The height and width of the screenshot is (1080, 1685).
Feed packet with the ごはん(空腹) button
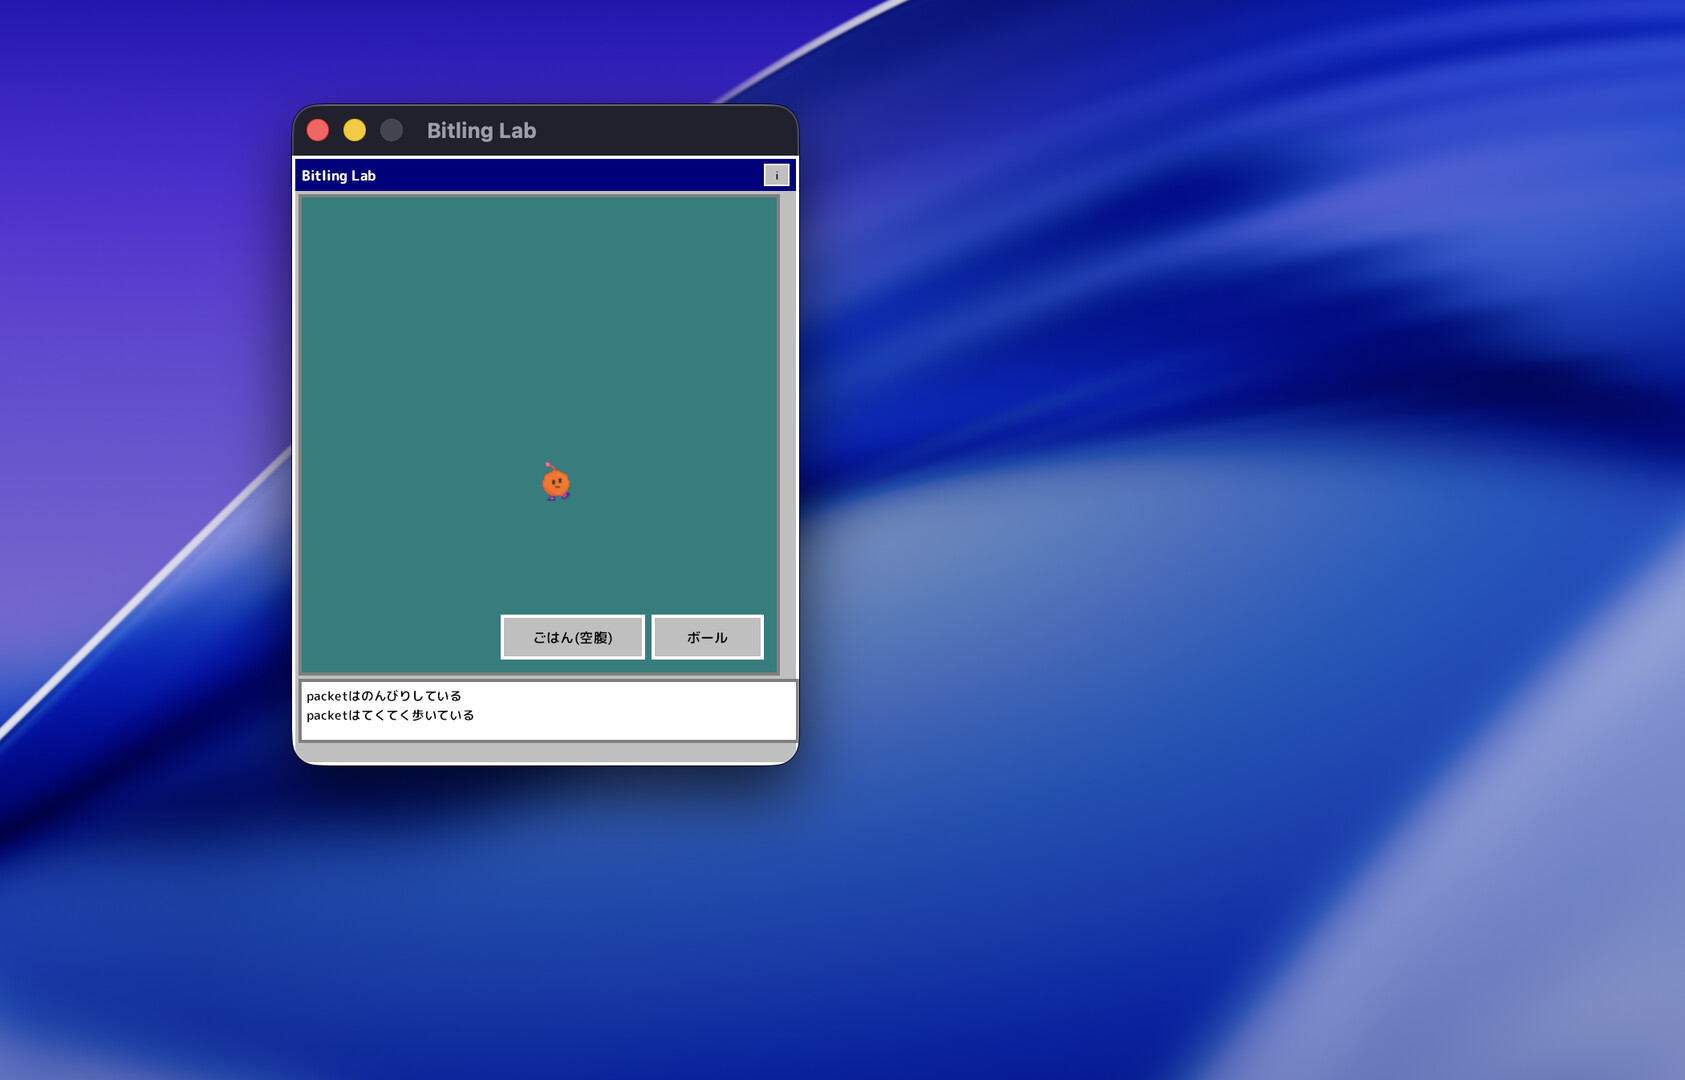coord(572,637)
